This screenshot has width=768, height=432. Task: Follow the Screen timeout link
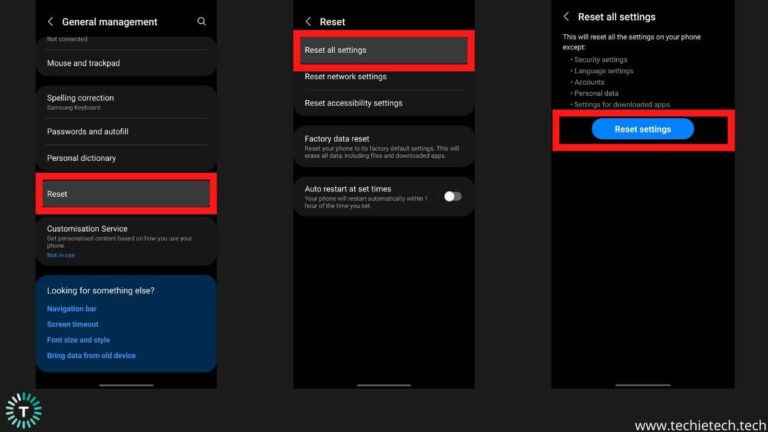tap(73, 325)
